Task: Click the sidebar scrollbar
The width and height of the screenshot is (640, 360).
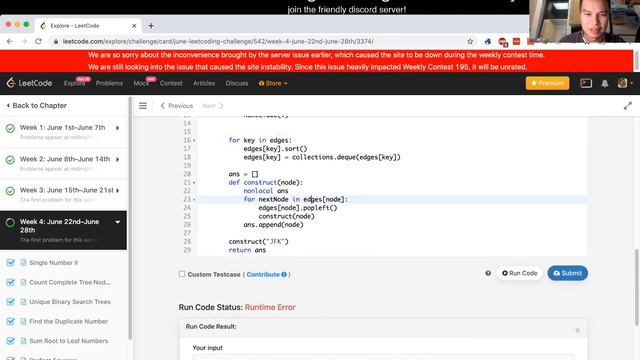Action: pyautogui.click(x=130, y=218)
